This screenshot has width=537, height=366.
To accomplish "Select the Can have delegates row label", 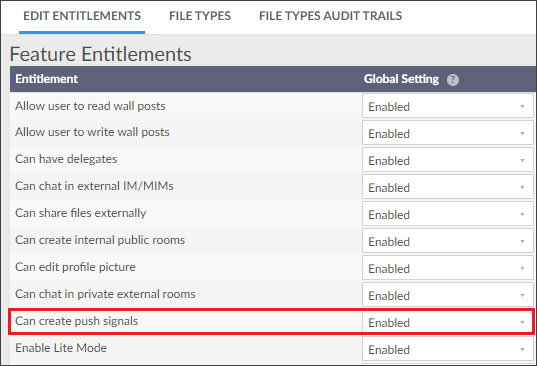I will 66,159.
